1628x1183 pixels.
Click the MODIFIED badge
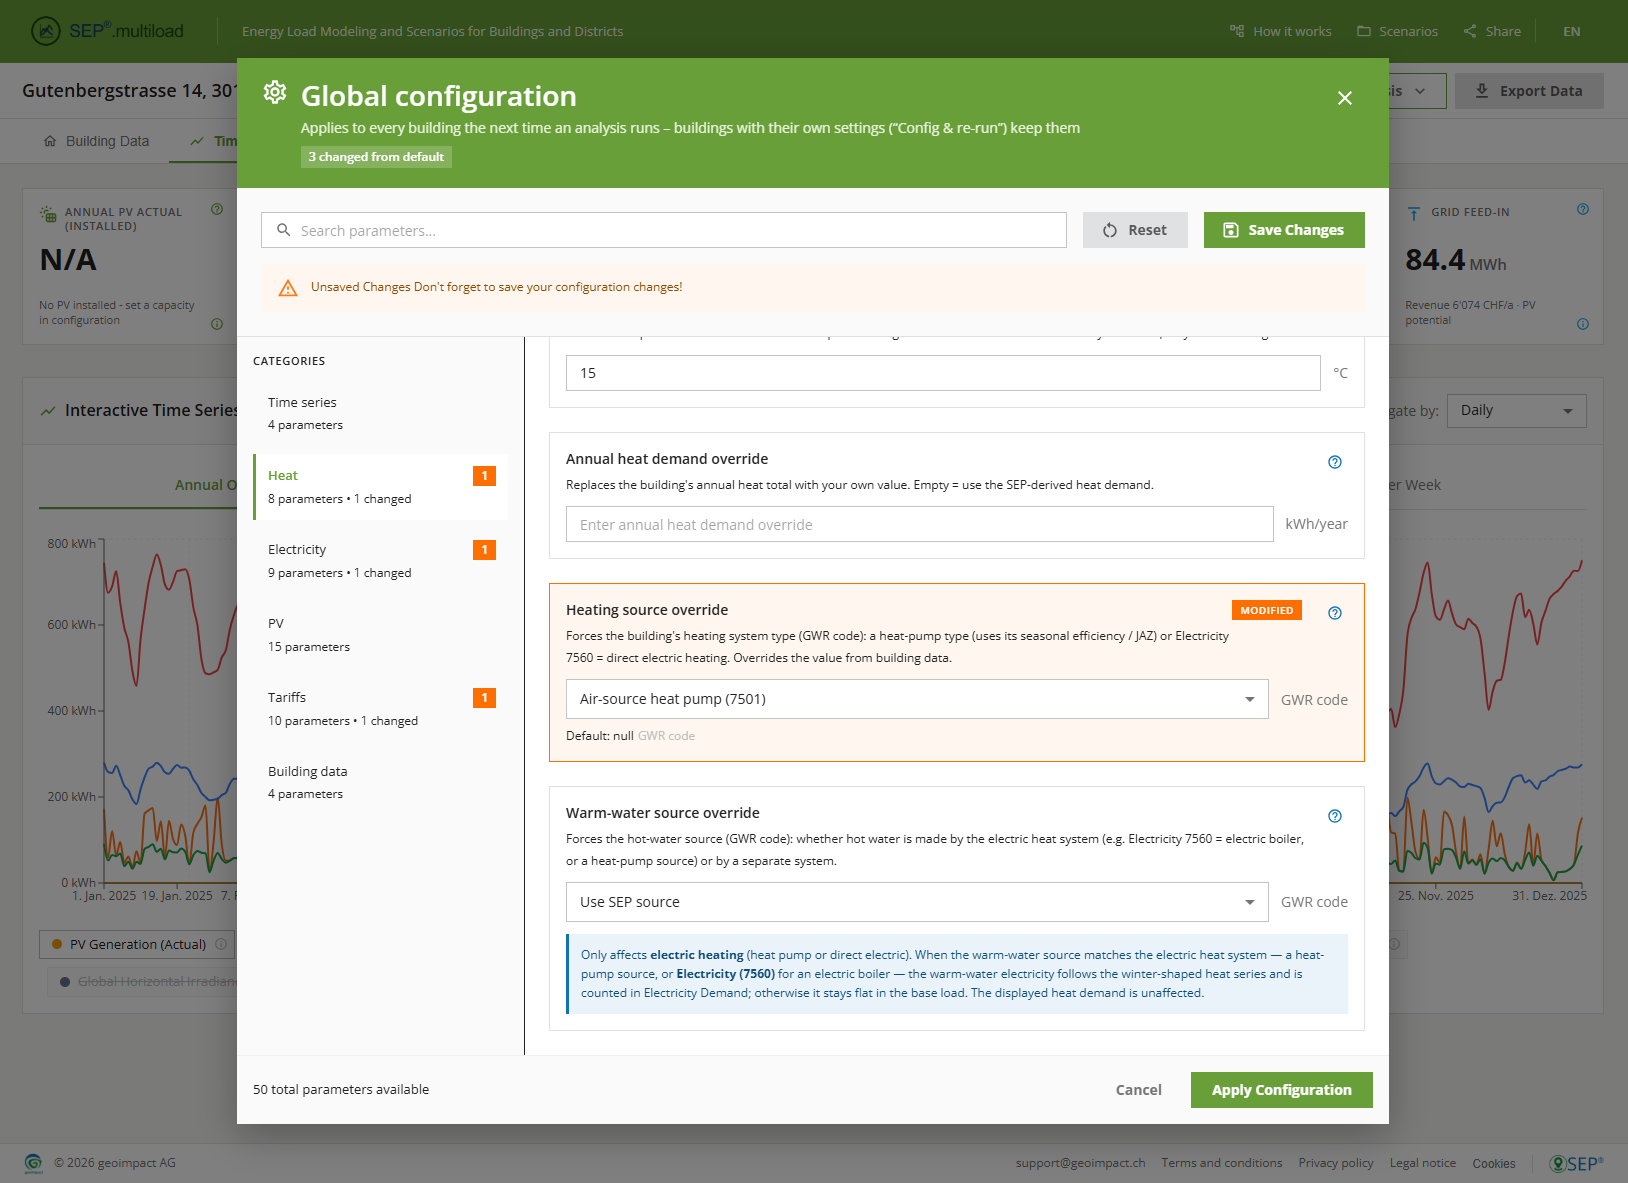[x=1267, y=610]
